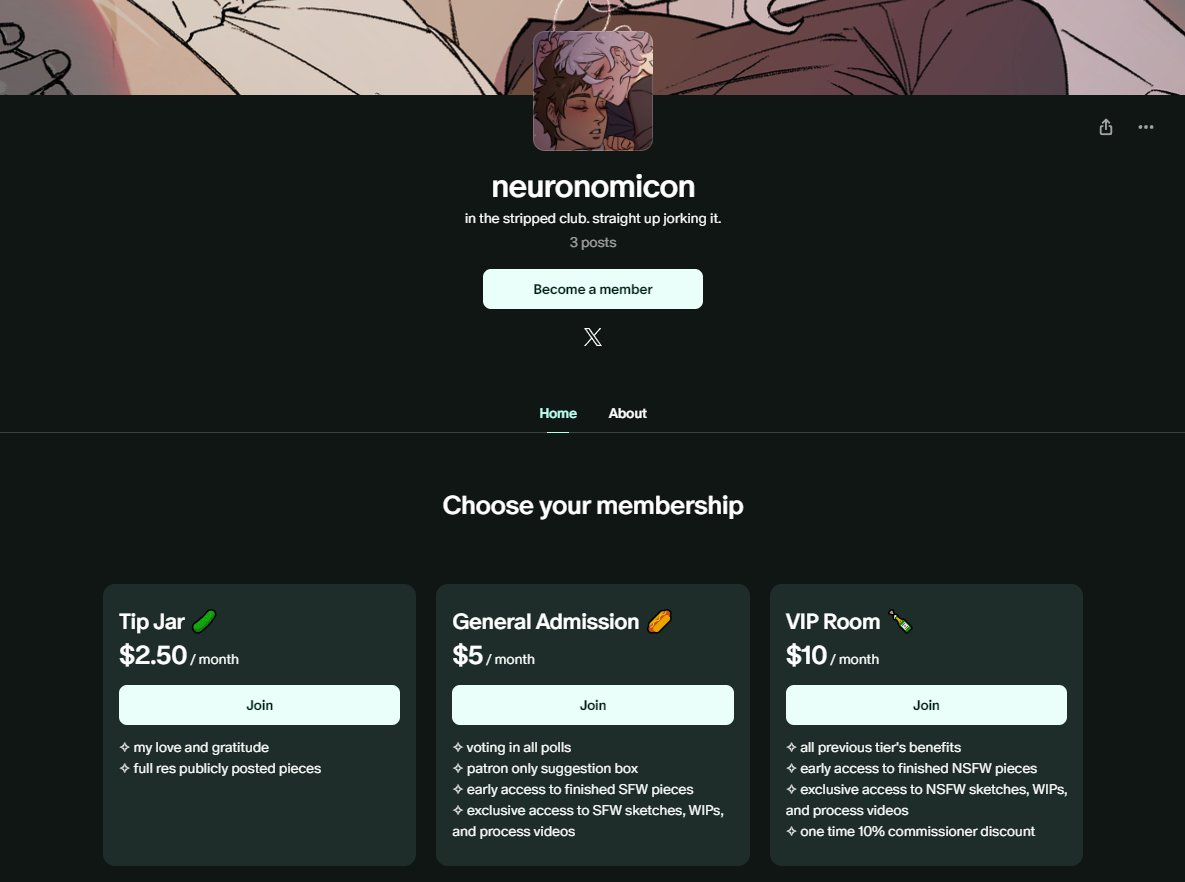Switch to the Home tab
The height and width of the screenshot is (882, 1185).
(x=558, y=413)
